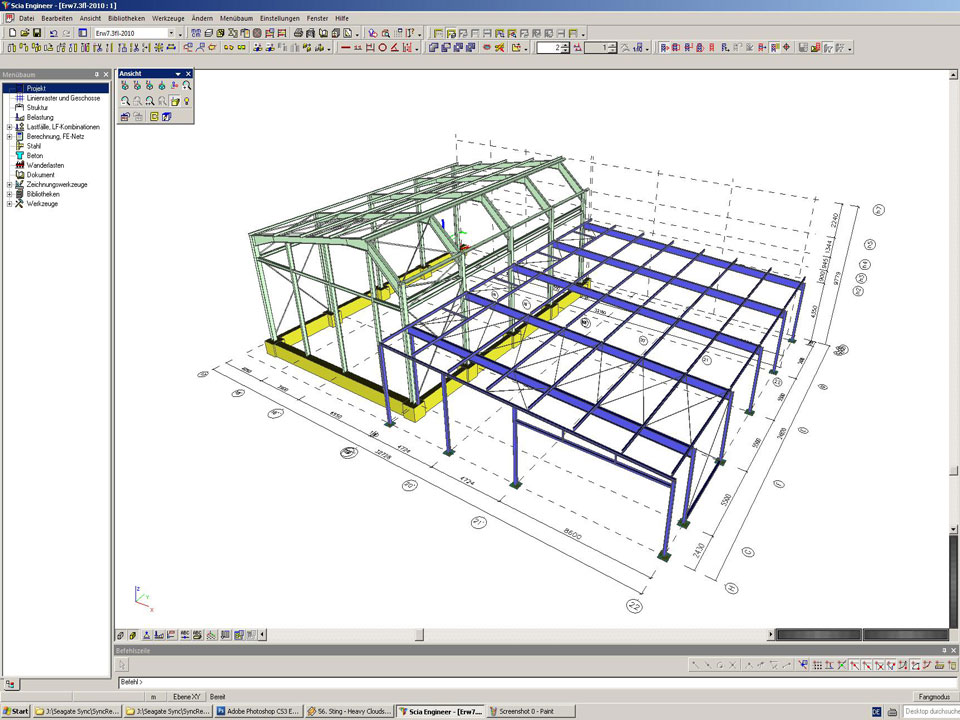Expand the Lastfälle, LF-Kombinationen tree node
This screenshot has height=720, width=960.
point(9,127)
